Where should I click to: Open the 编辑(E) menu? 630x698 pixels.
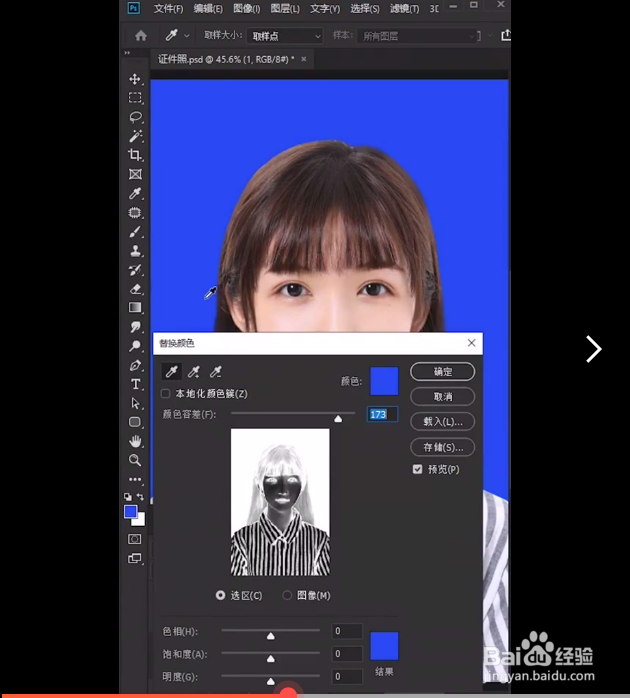pos(208,8)
